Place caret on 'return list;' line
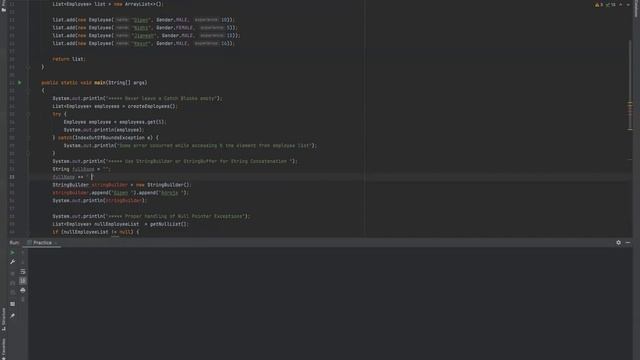The height and width of the screenshot is (360, 640). click(x=69, y=59)
